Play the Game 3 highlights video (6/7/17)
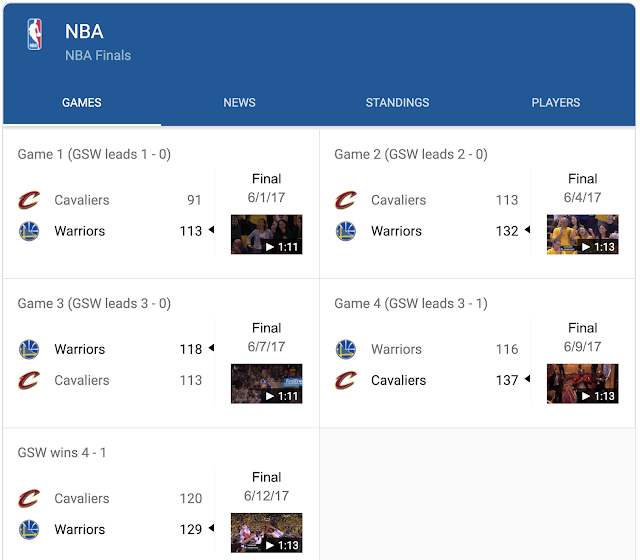640x560 pixels. (x=267, y=384)
